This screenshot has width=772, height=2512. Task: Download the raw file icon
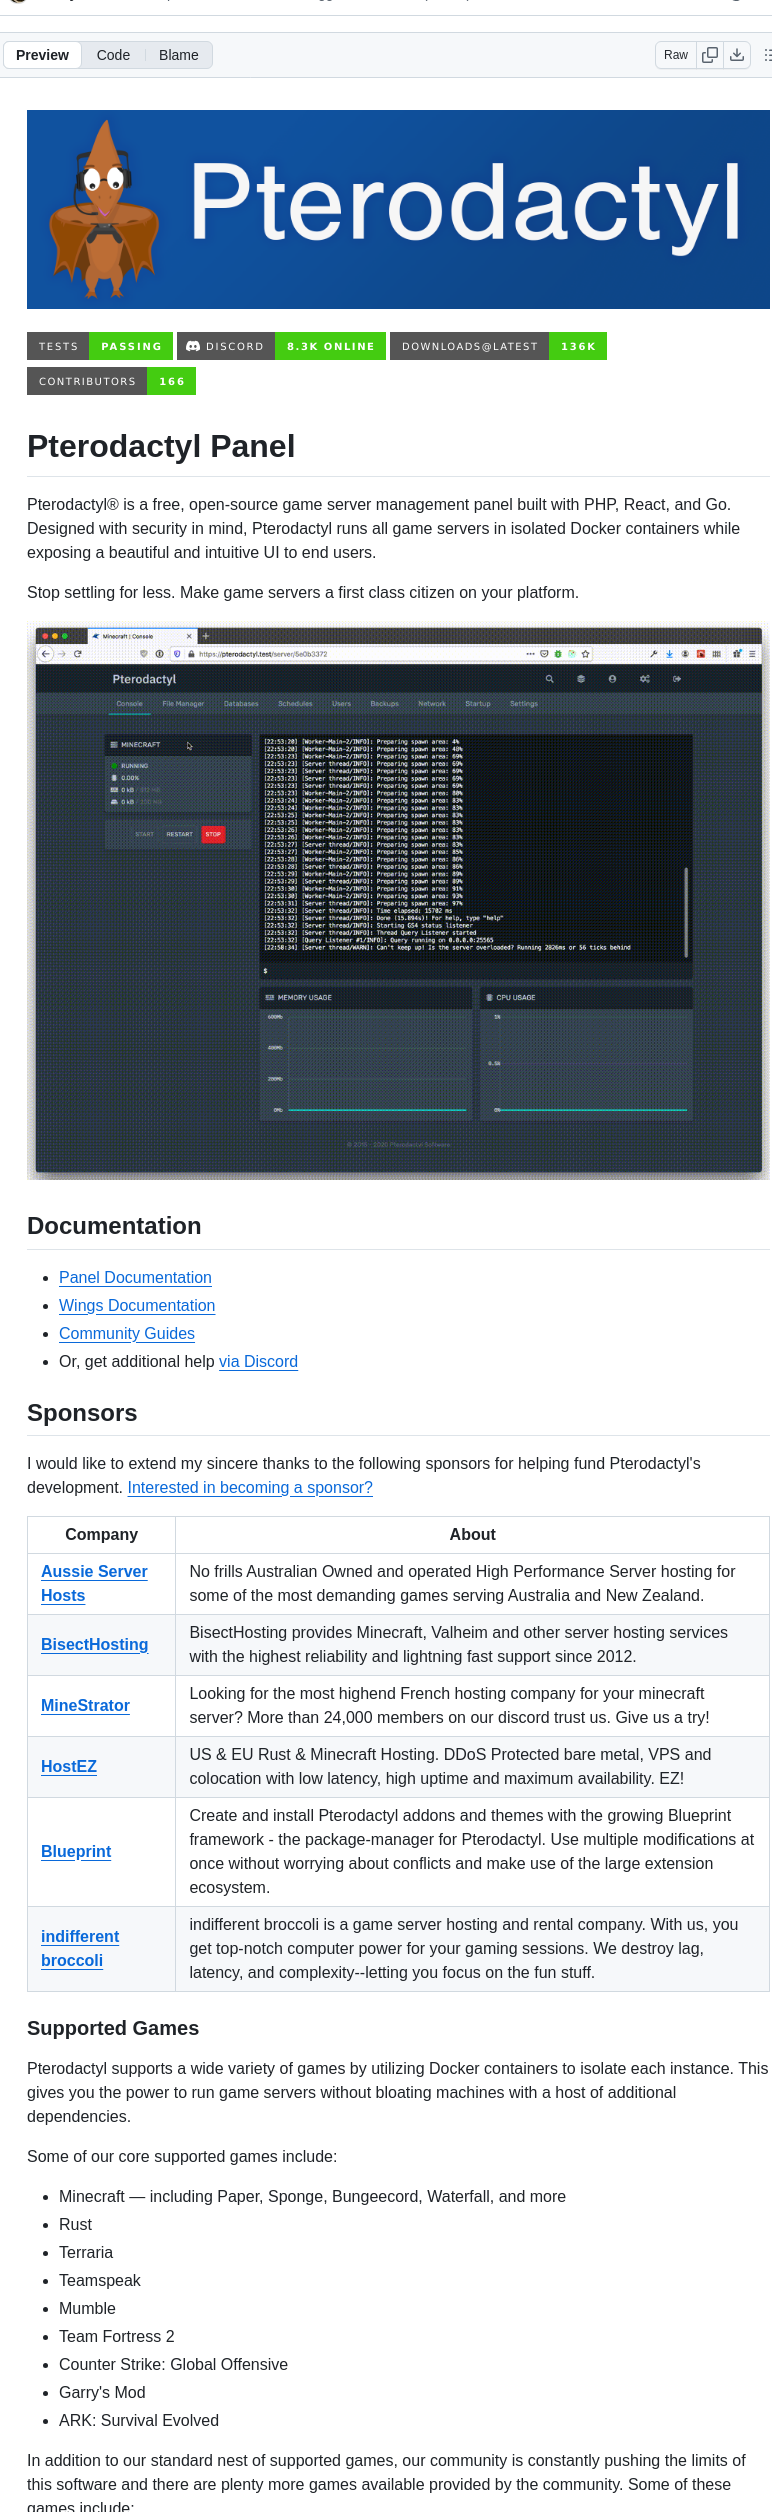point(737,55)
